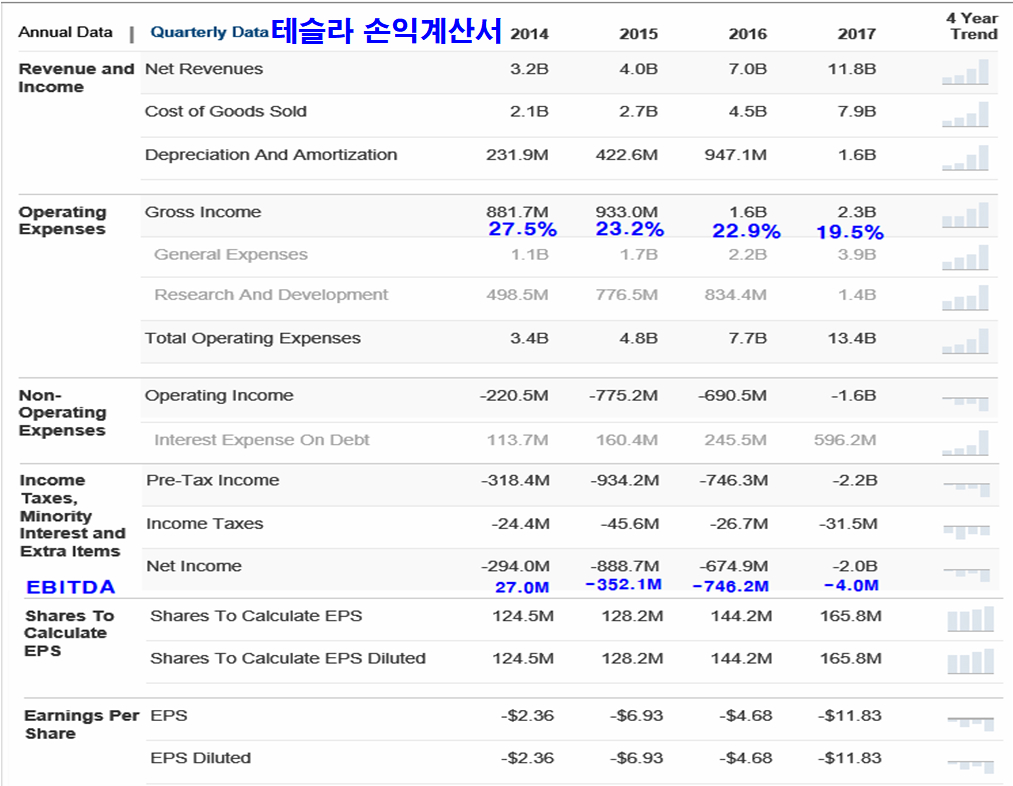Click the Pre-Tax Income trend sparkline
This screenshot has width=1013, height=786.
click(966, 489)
